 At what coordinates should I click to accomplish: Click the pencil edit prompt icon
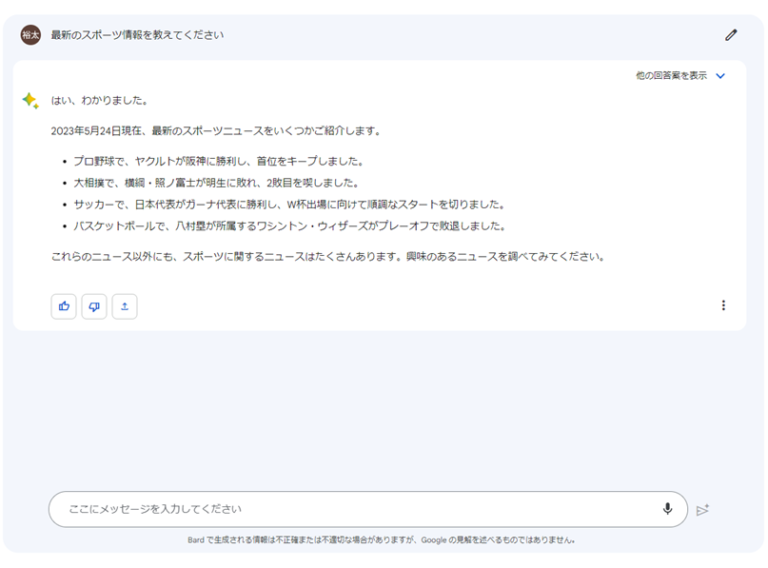[x=731, y=35]
